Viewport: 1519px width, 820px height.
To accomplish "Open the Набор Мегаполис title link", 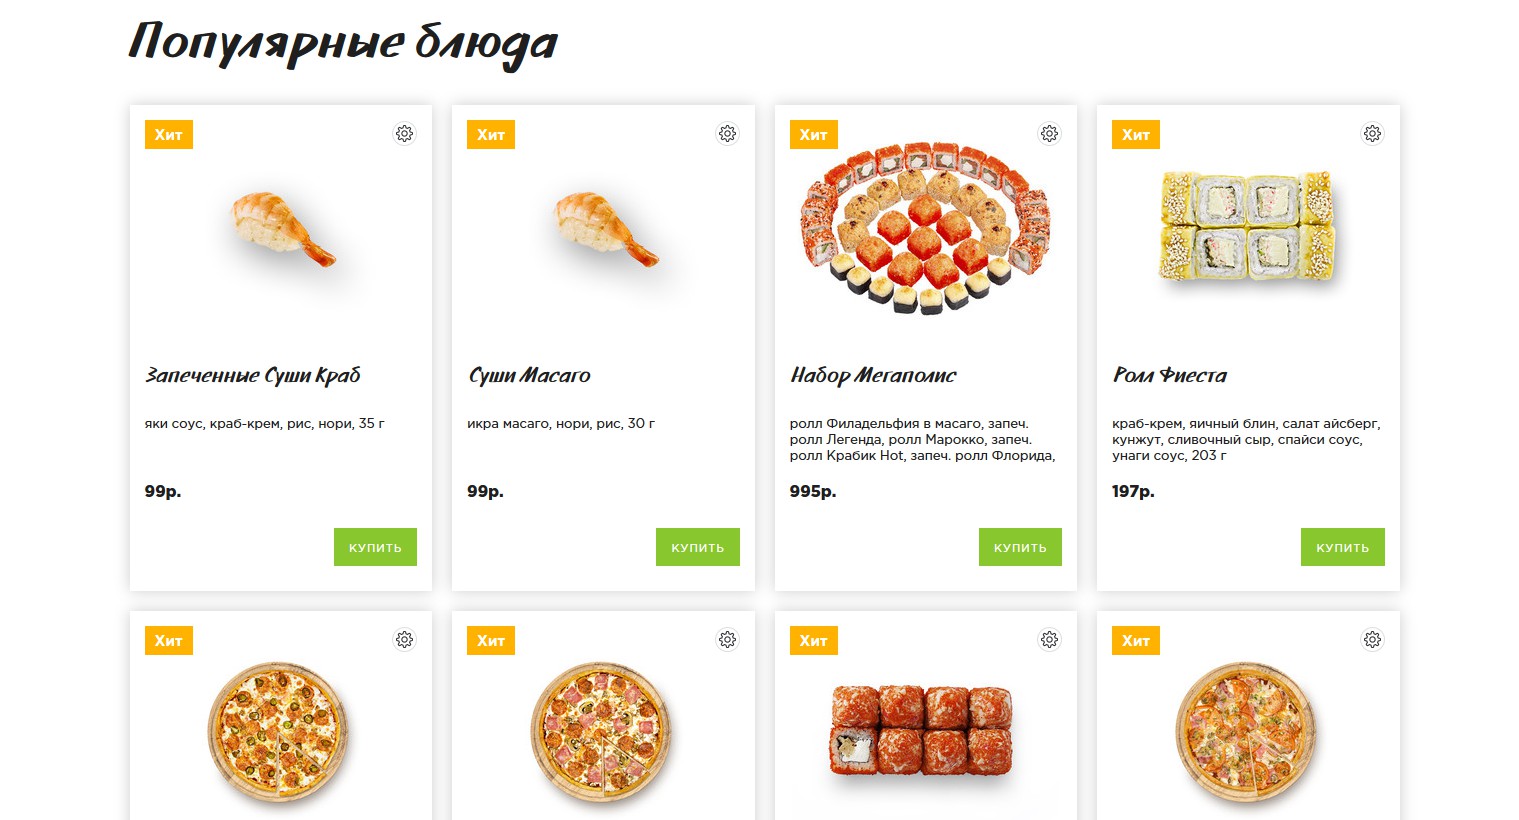I will (873, 376).
